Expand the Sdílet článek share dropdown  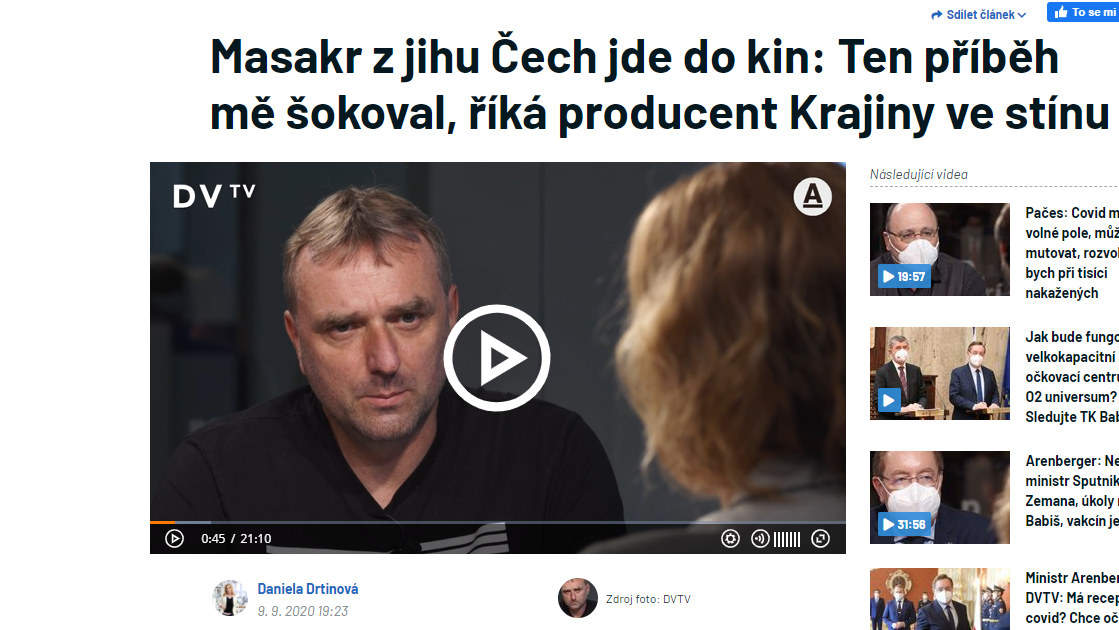tap(978, 14)
